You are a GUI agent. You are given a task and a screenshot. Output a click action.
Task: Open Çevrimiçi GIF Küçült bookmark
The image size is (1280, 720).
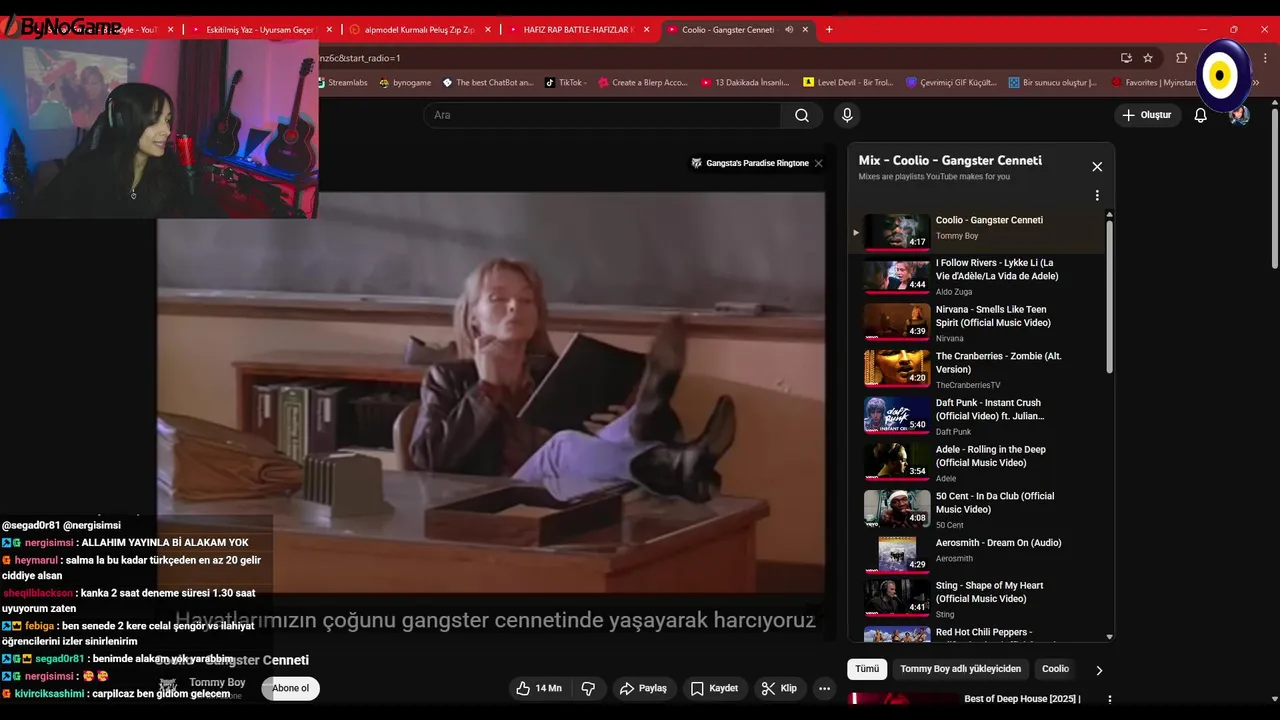coord(951,83)
